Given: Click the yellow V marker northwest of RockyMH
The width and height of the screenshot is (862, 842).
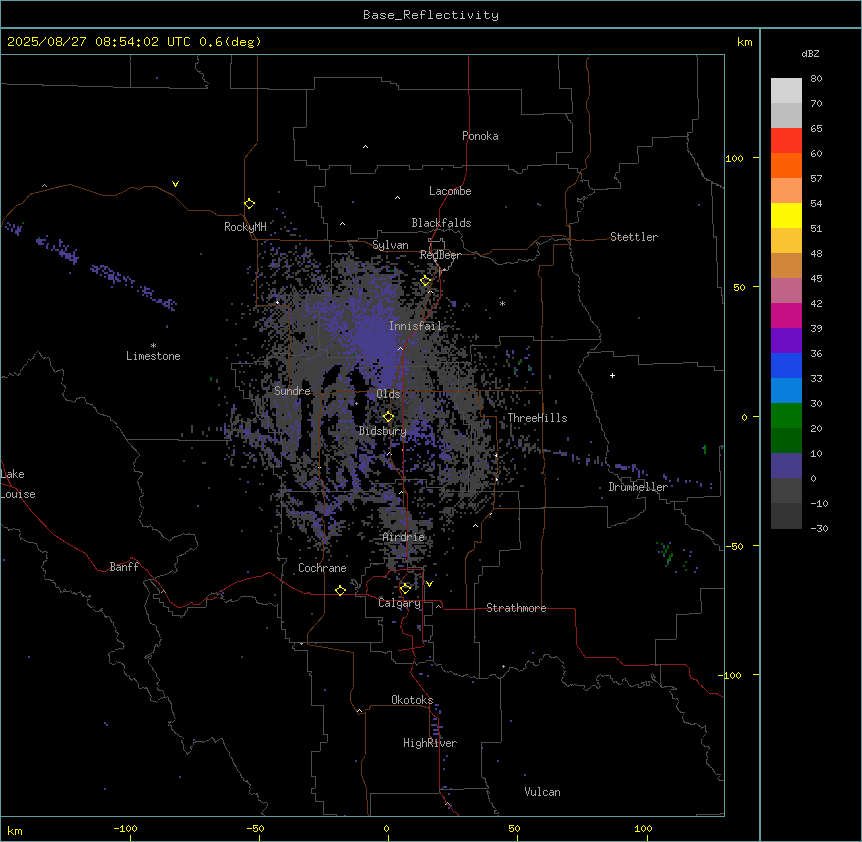Looking at the screenshot, I should click(x=175, y=184).
